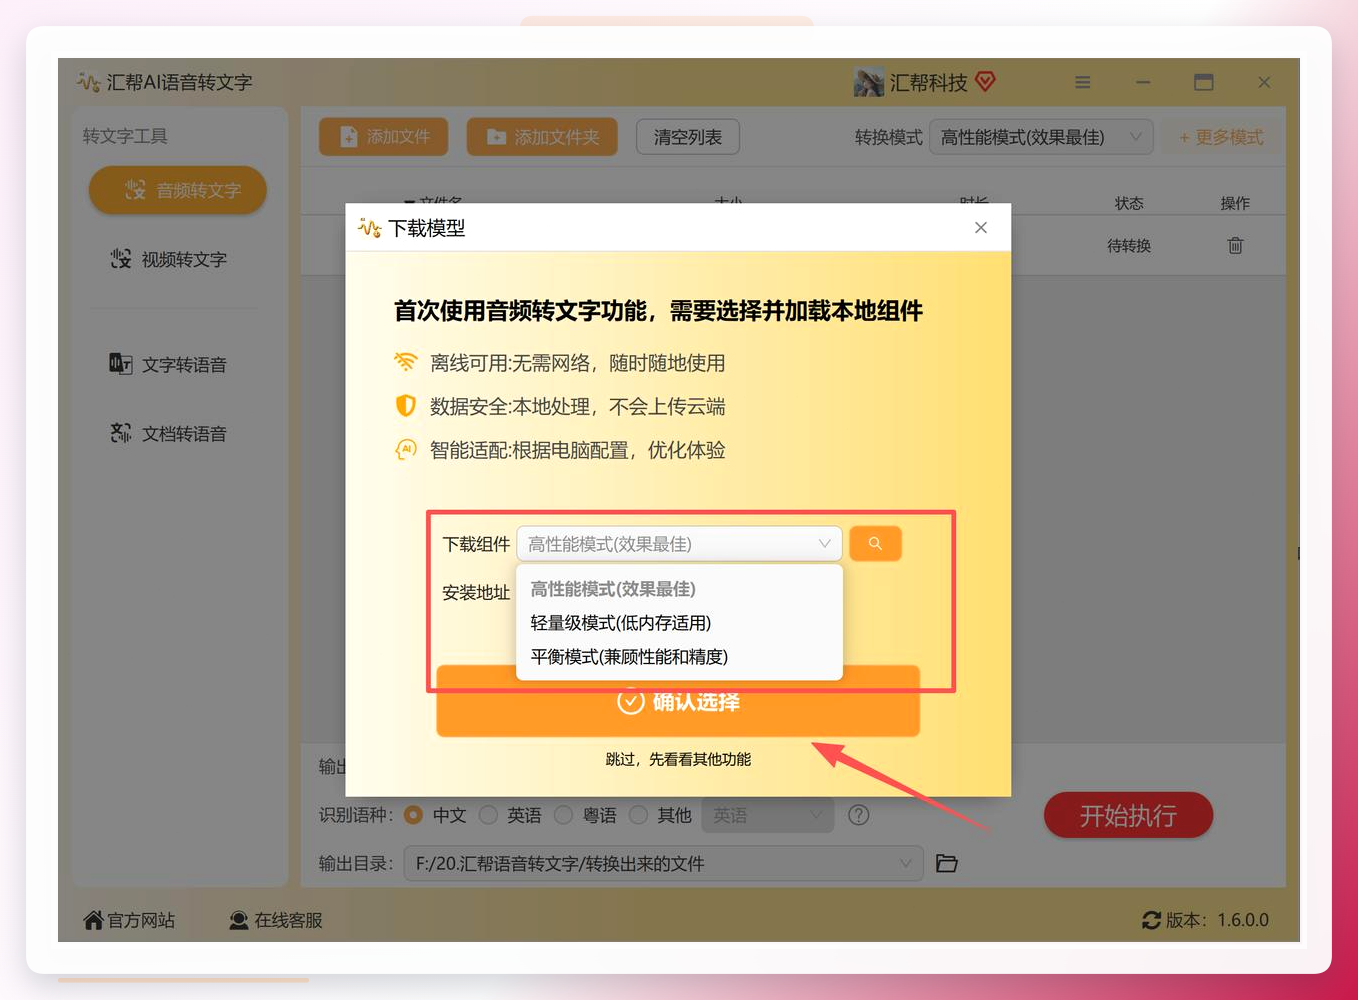Expand the 转换模式 dropdown
Screen dimensions: 1358x1000
coord(1041,137)
